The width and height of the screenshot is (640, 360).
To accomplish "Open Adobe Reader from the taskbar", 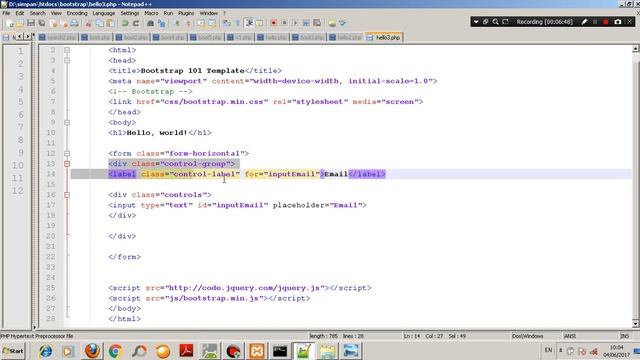I will (x=187, y=351).
